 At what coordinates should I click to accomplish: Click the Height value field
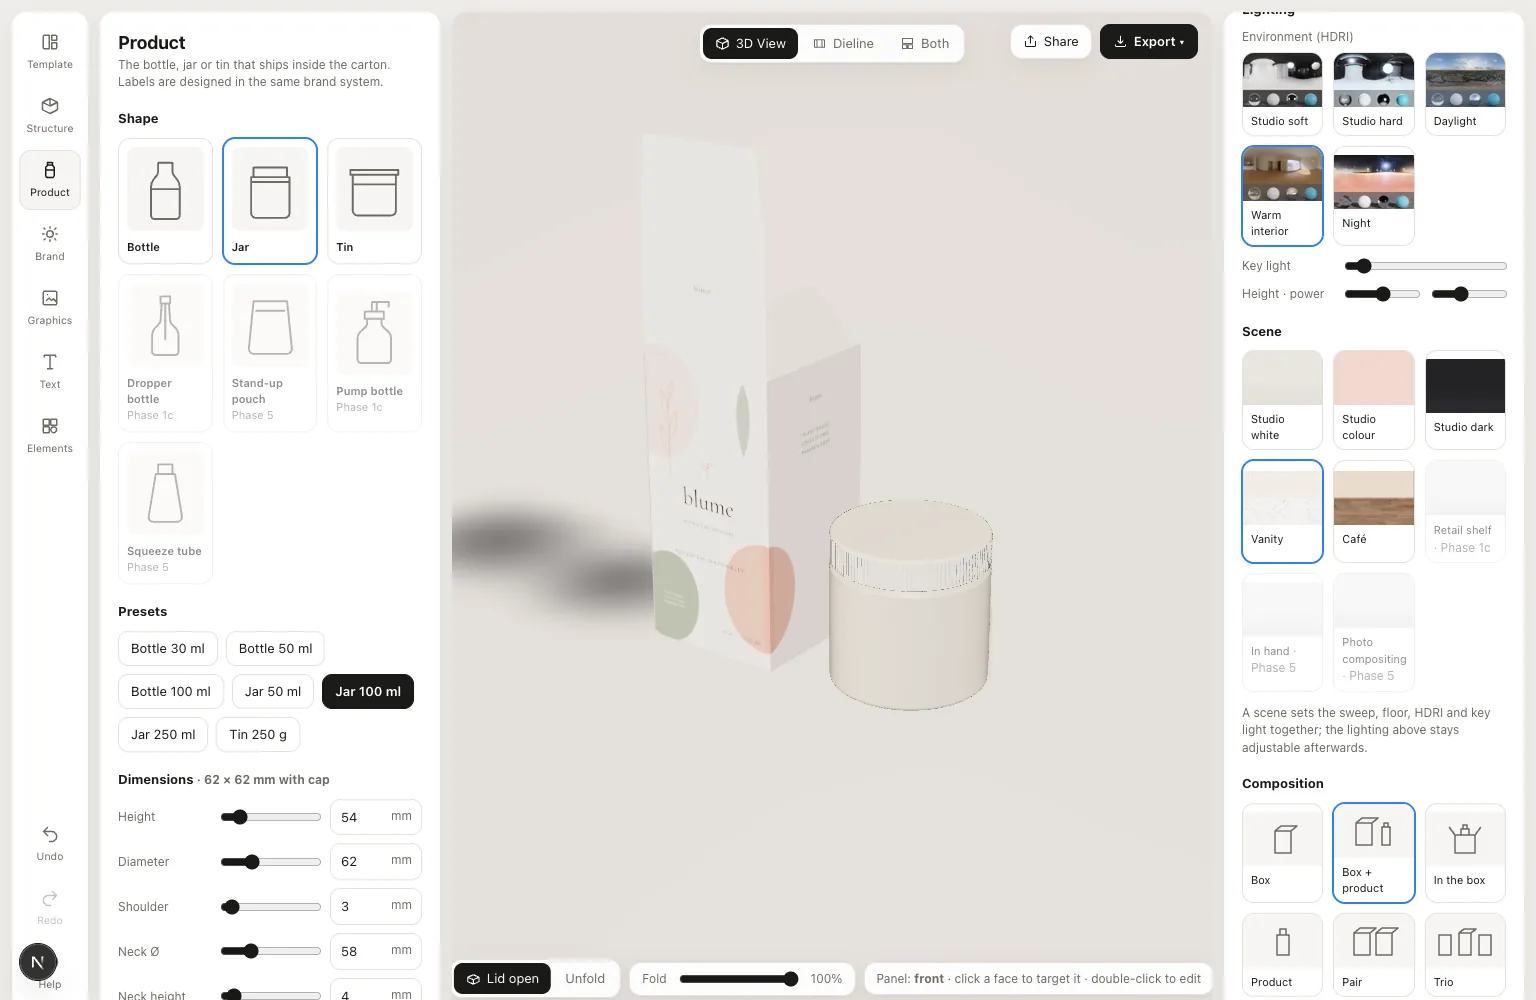(x=376, y=817)
